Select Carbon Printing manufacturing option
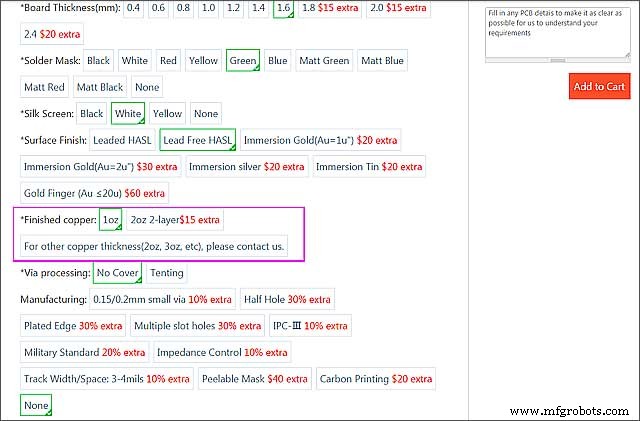 point(376,380)
